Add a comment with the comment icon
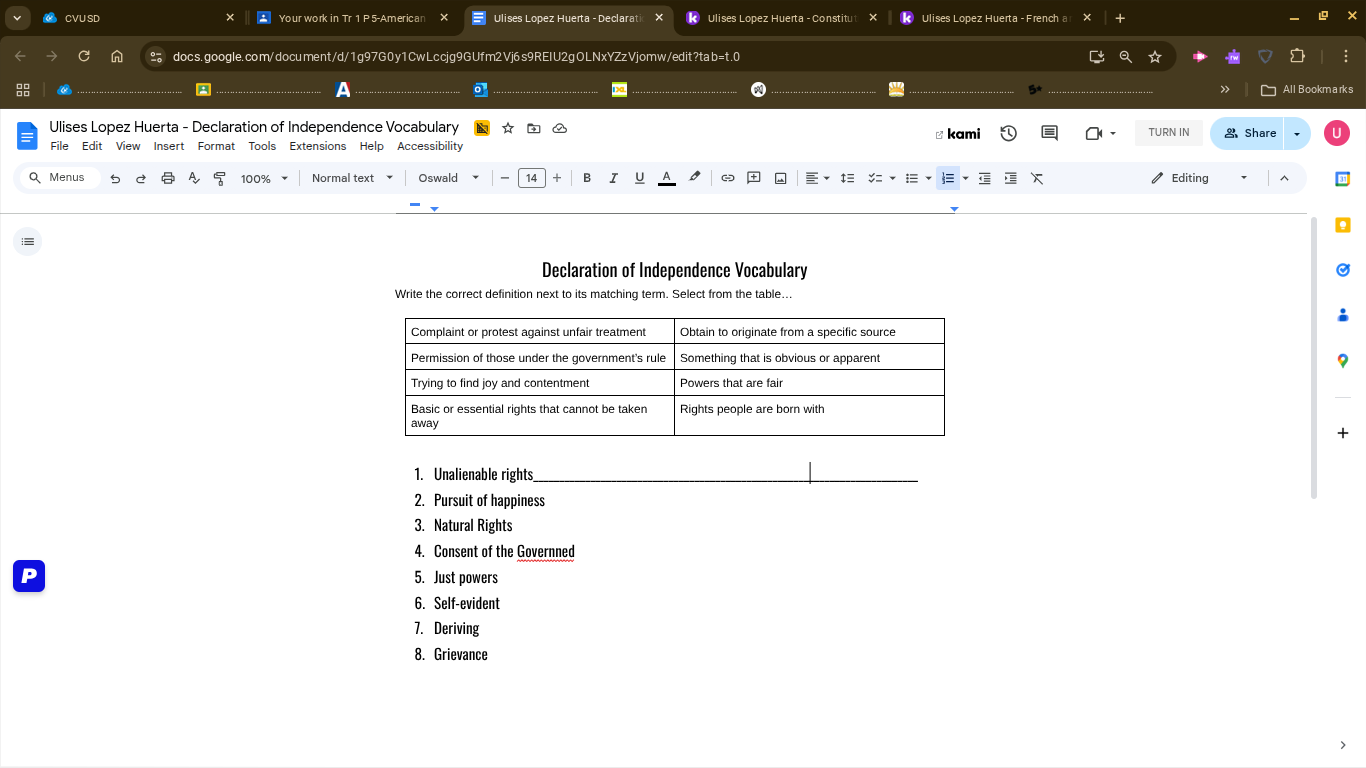This screenshot has height=768, width=1366. click(754, 177)
